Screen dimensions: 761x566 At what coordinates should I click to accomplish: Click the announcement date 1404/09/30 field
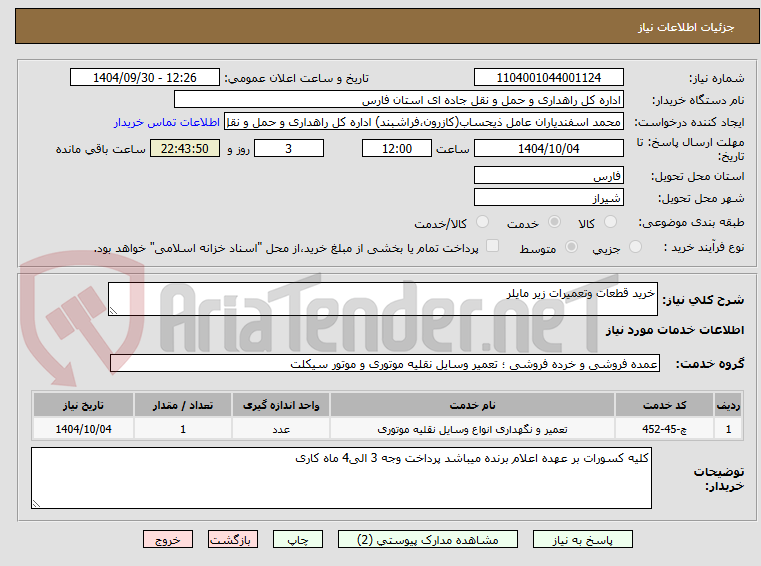point(145,78)
